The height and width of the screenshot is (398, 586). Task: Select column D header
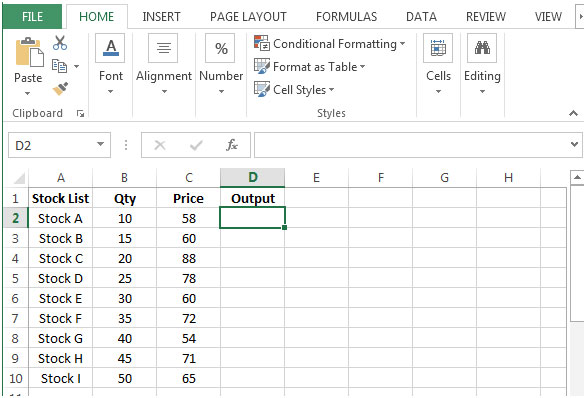(253, 178)
